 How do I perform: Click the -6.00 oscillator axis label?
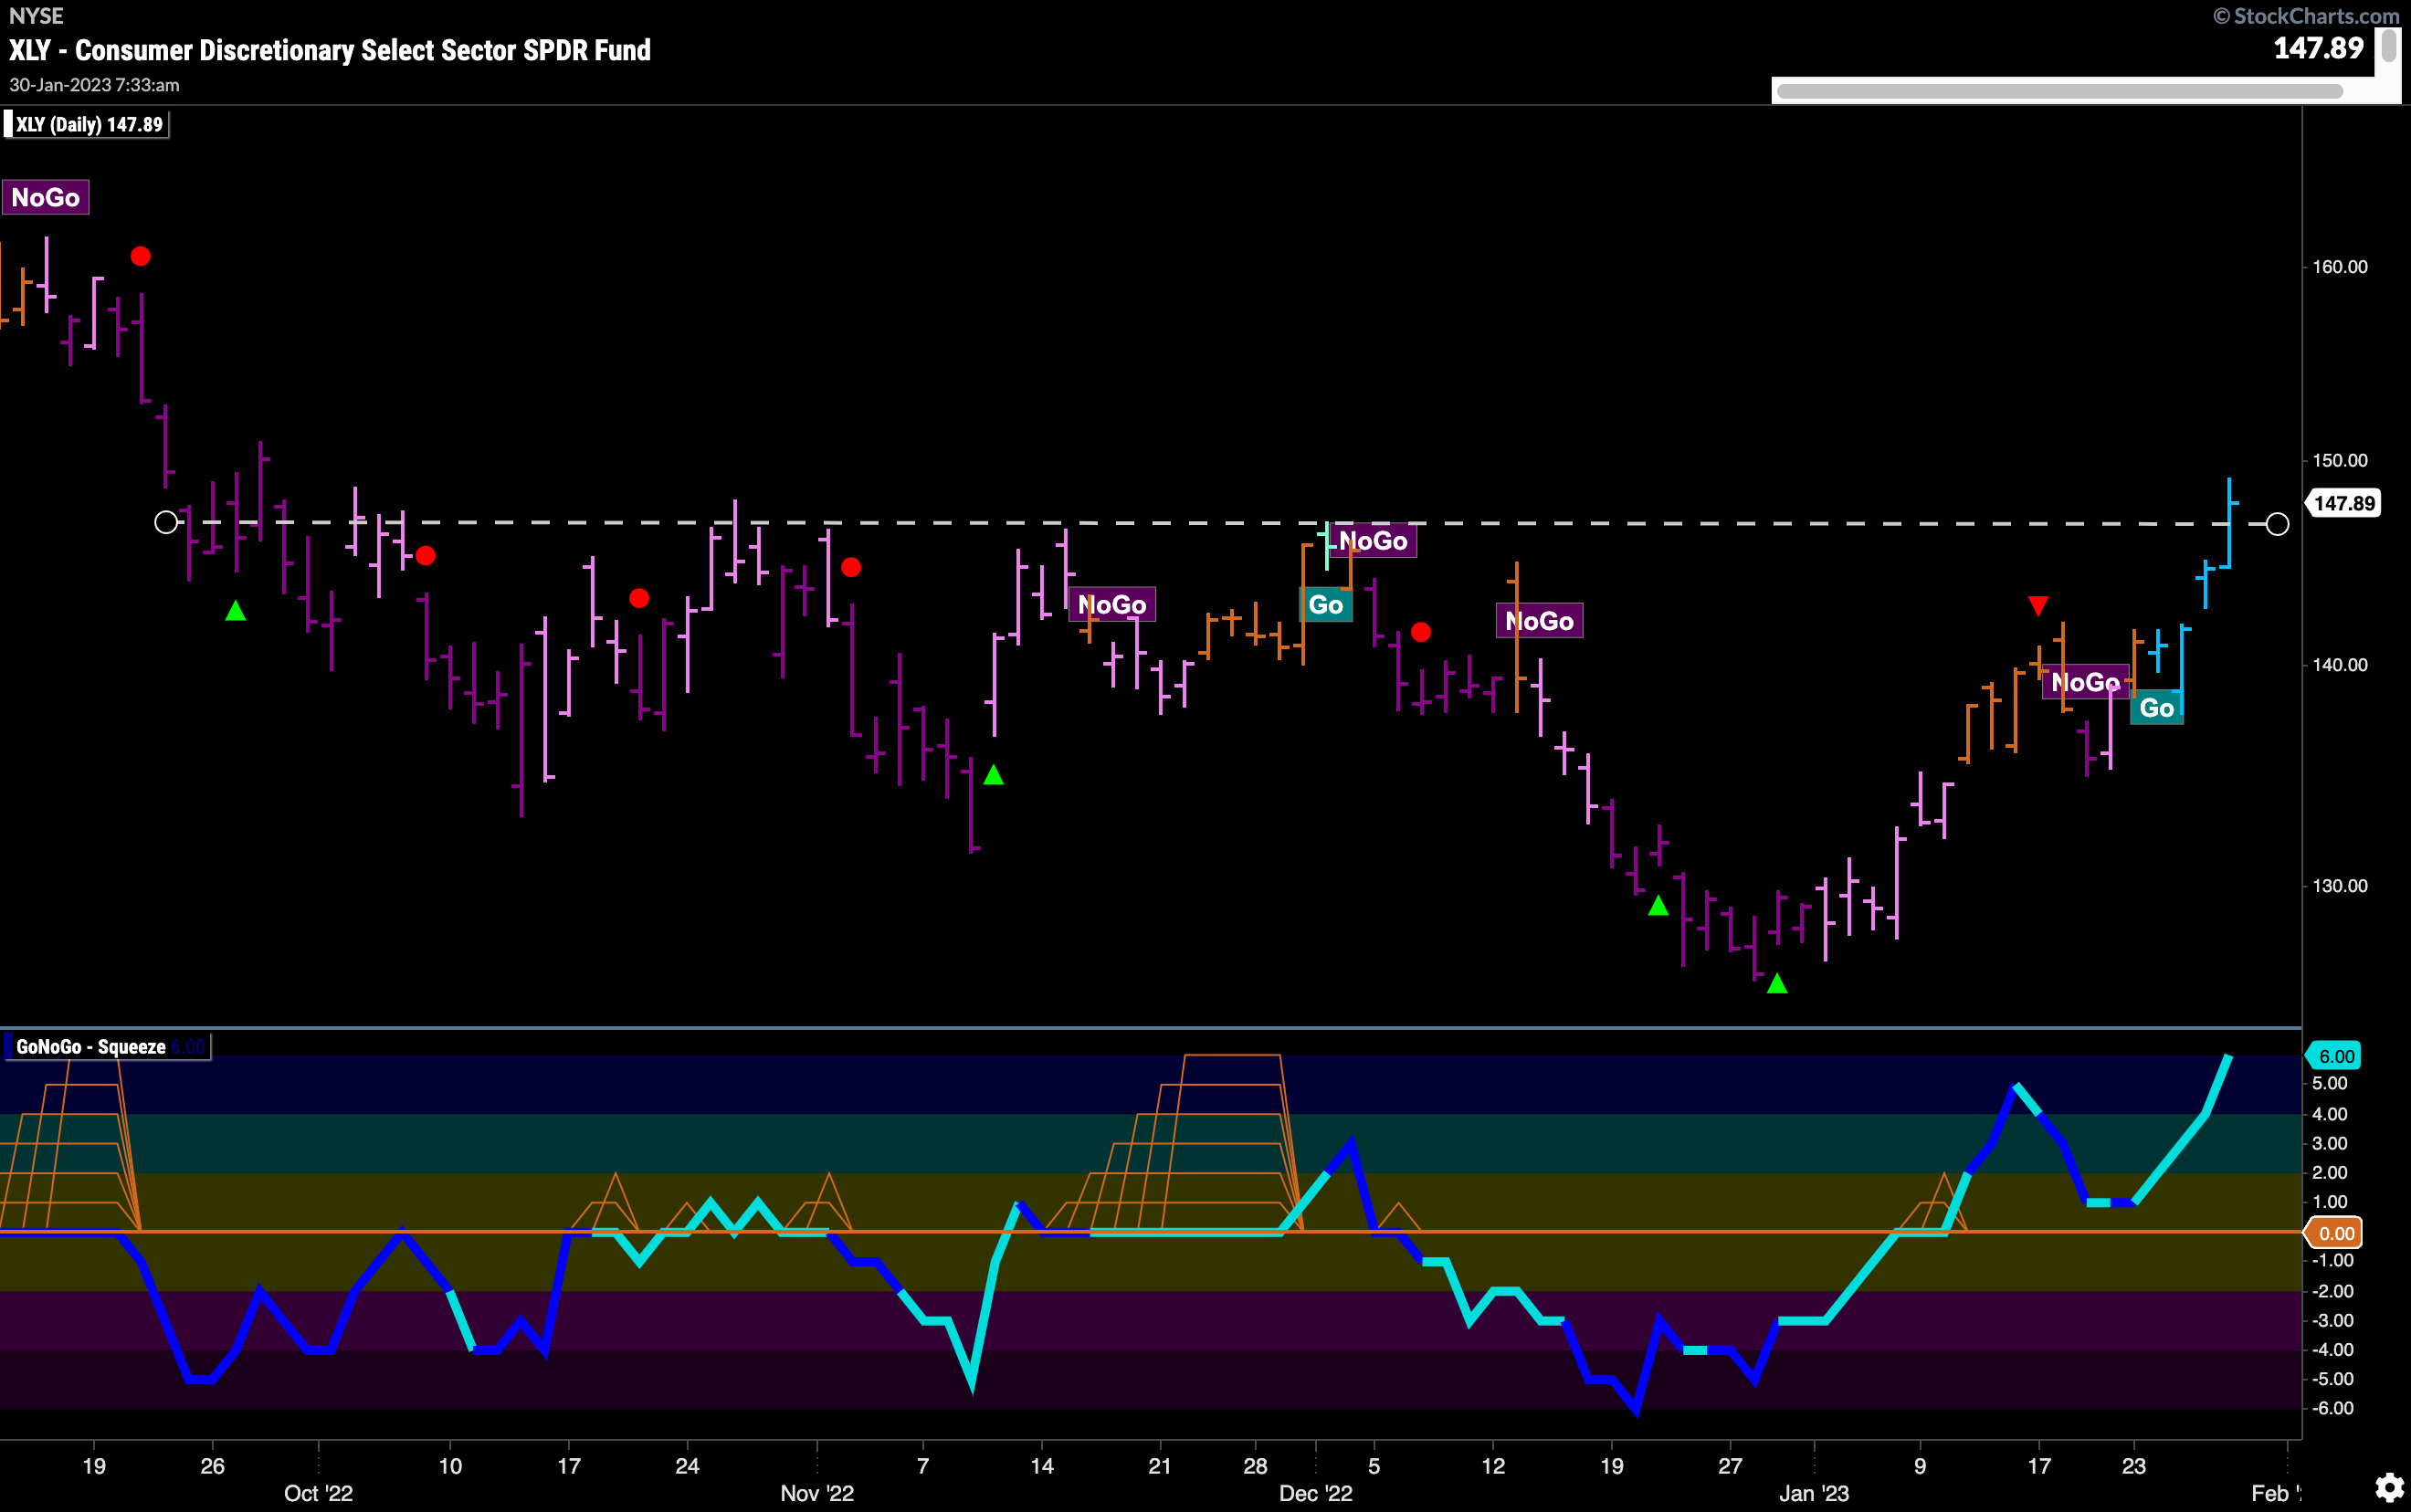tap(2330, 1408)
